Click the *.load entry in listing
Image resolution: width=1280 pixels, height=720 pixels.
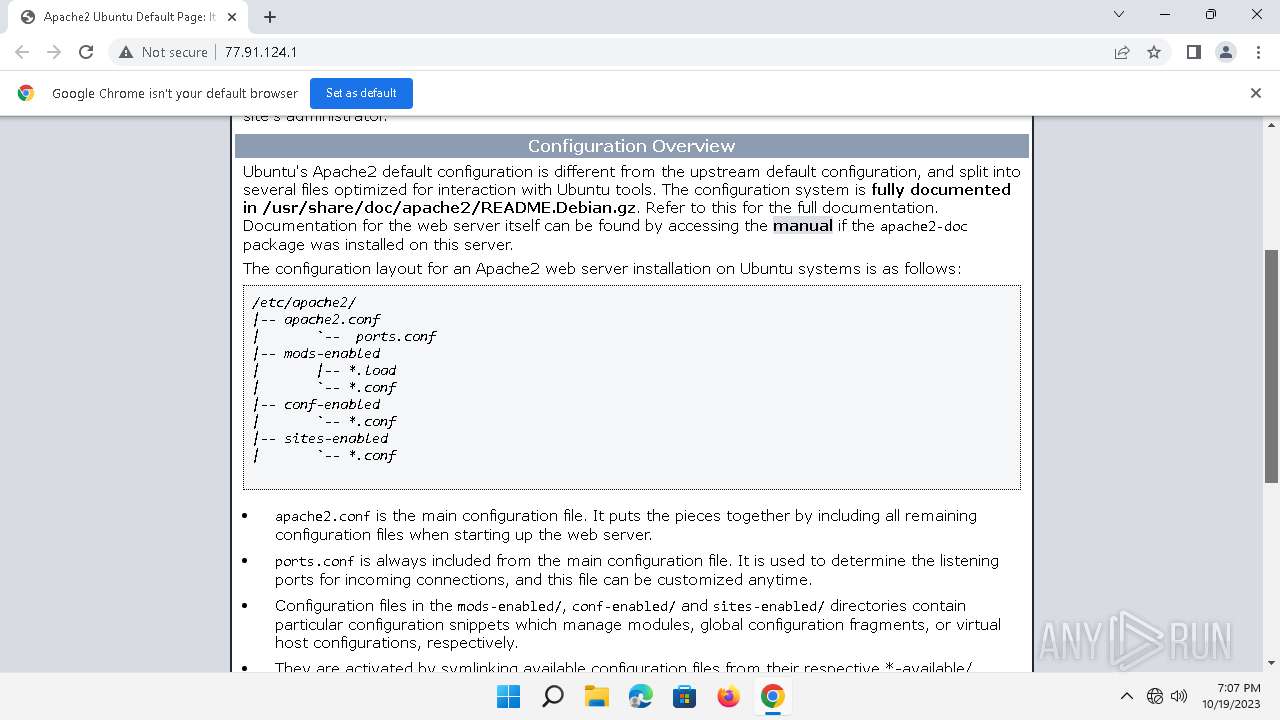372,370
